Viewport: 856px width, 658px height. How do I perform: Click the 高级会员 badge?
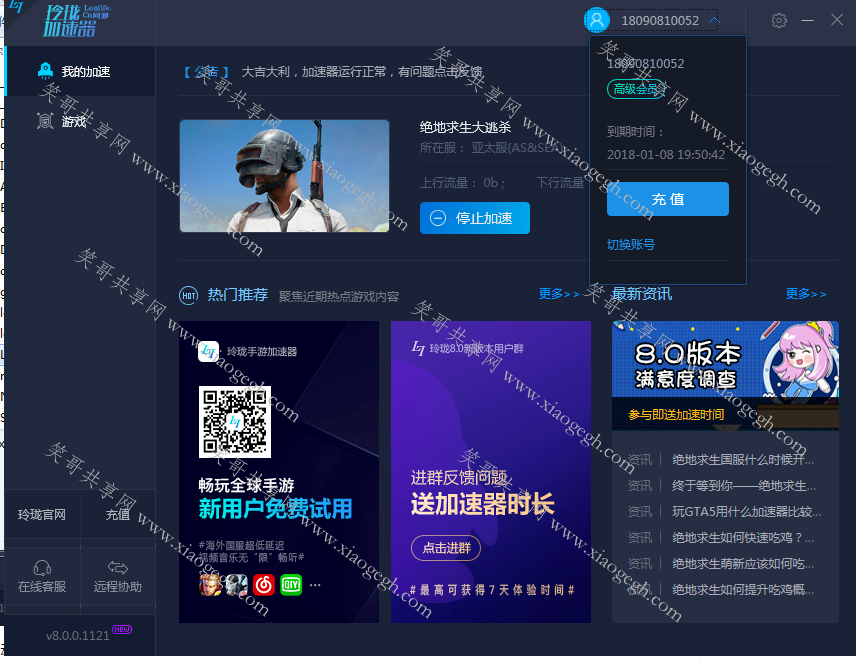pyautogui.click(x=635, y=89)
